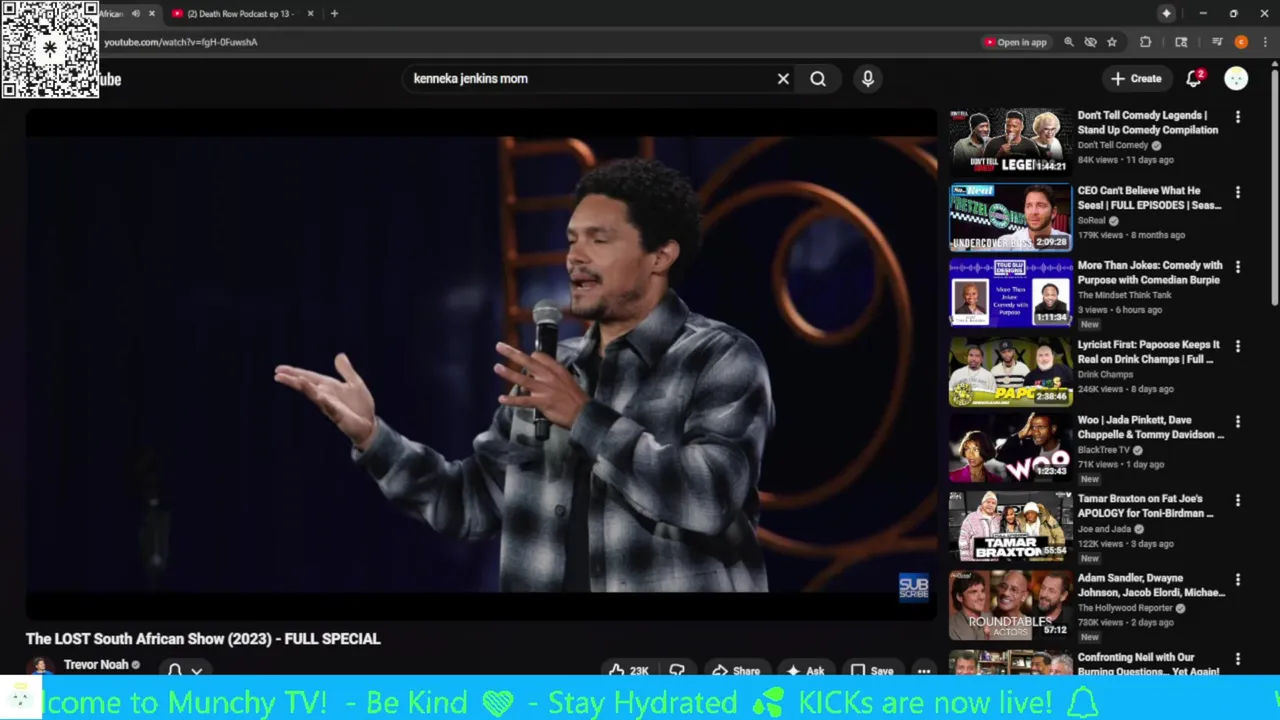This screenshot has width=1280, height=720.
Task: Open the Adam Sandler Roundtables thumbnail
Action: (x=1010, y=604)
